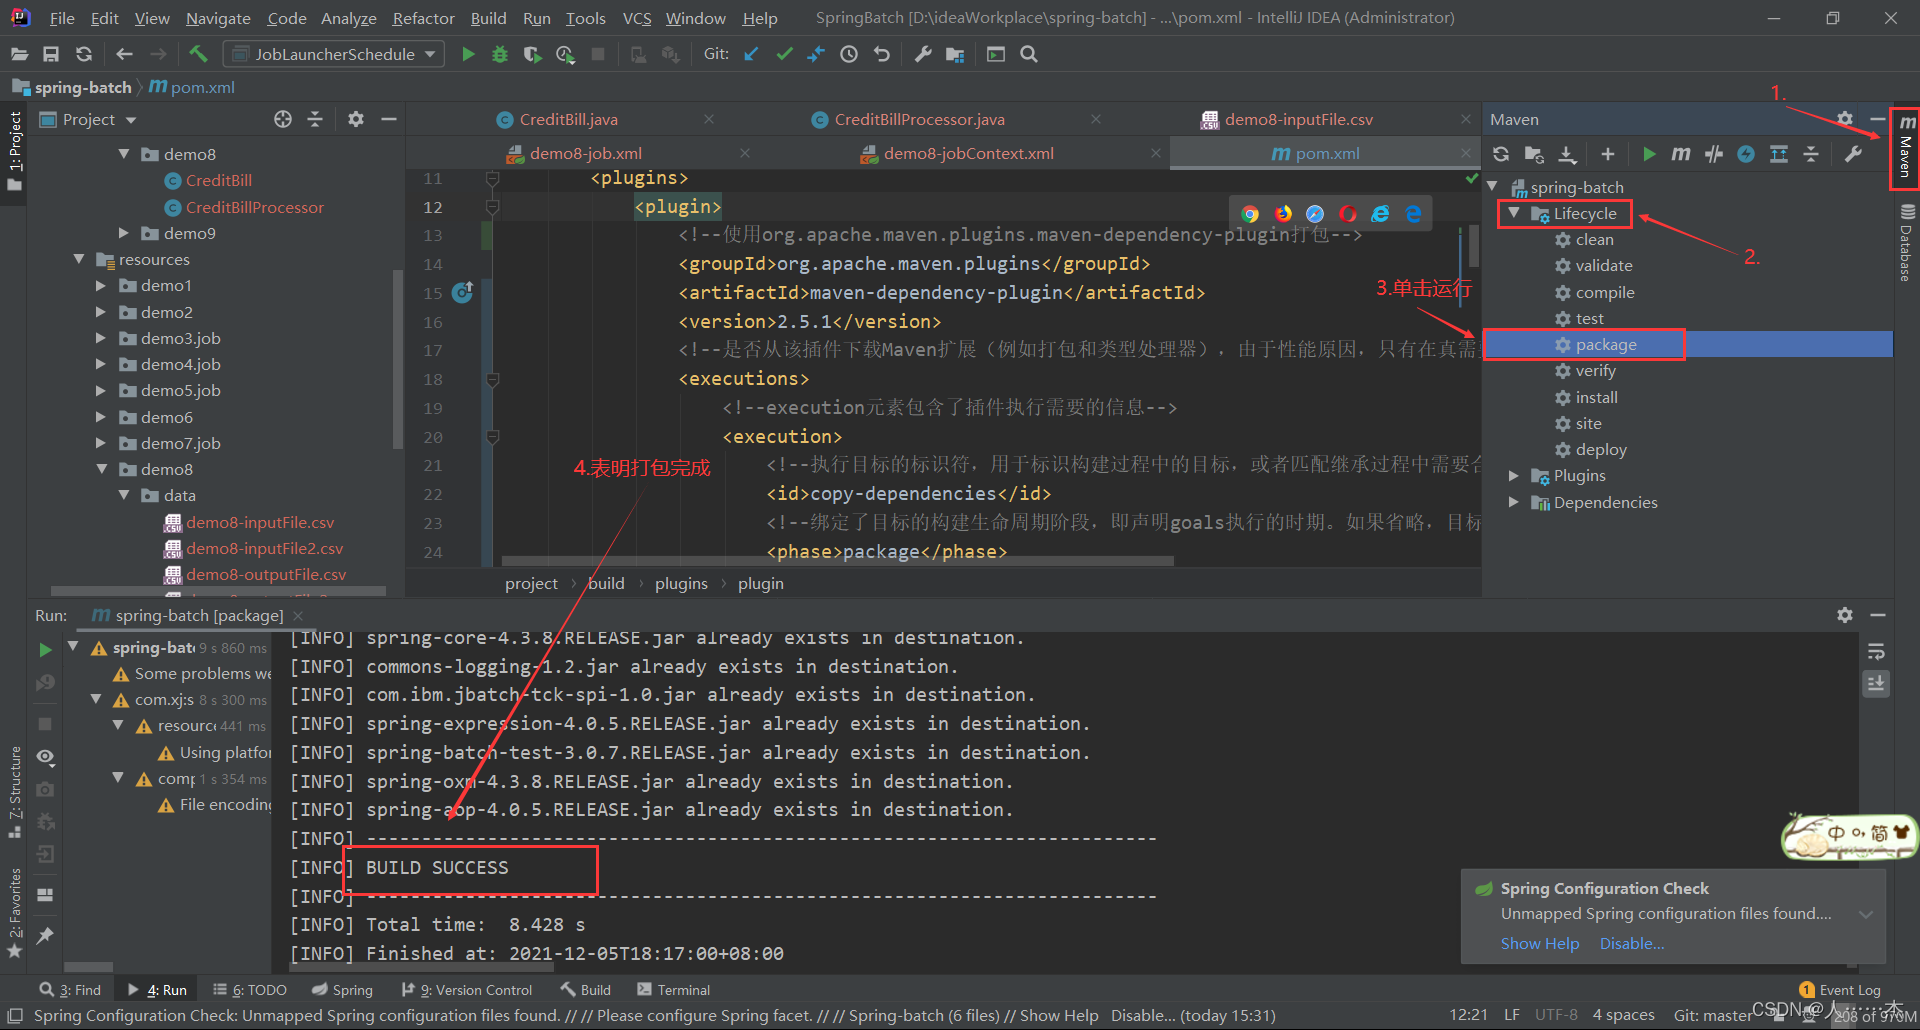
Task: Execute a Maven goal via the m icon
Action: [1680, 154]
